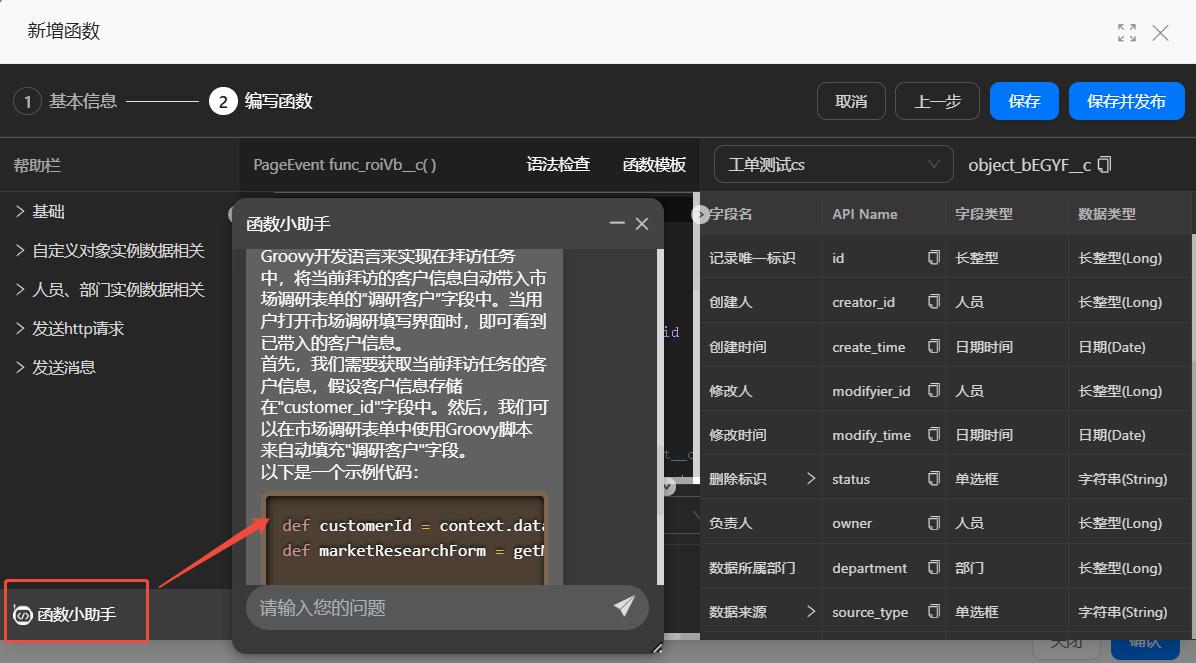Copy the id field API name

click(934, 258)
